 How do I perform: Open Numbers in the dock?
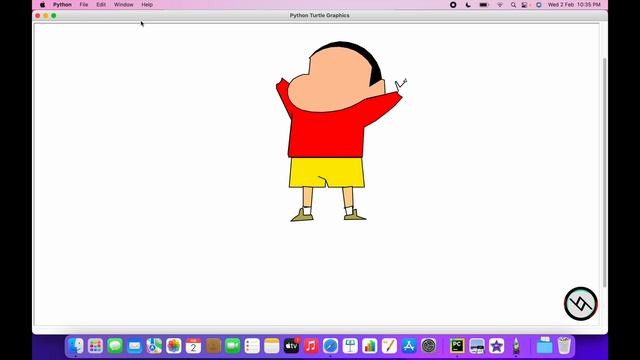coord(370,346)
